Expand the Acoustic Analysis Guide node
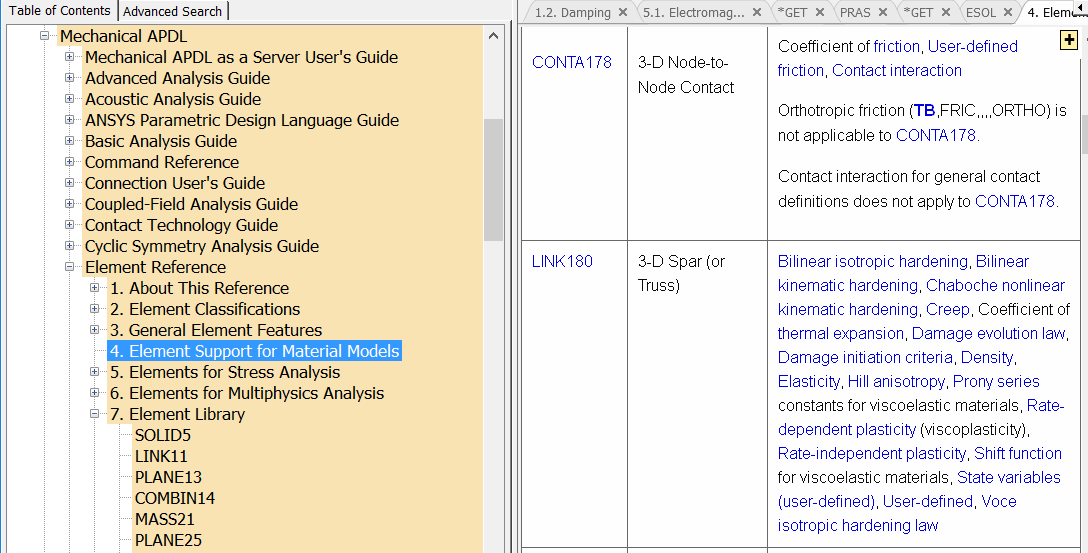This screenshot has height=553, width=1088. tap(69, 99)
